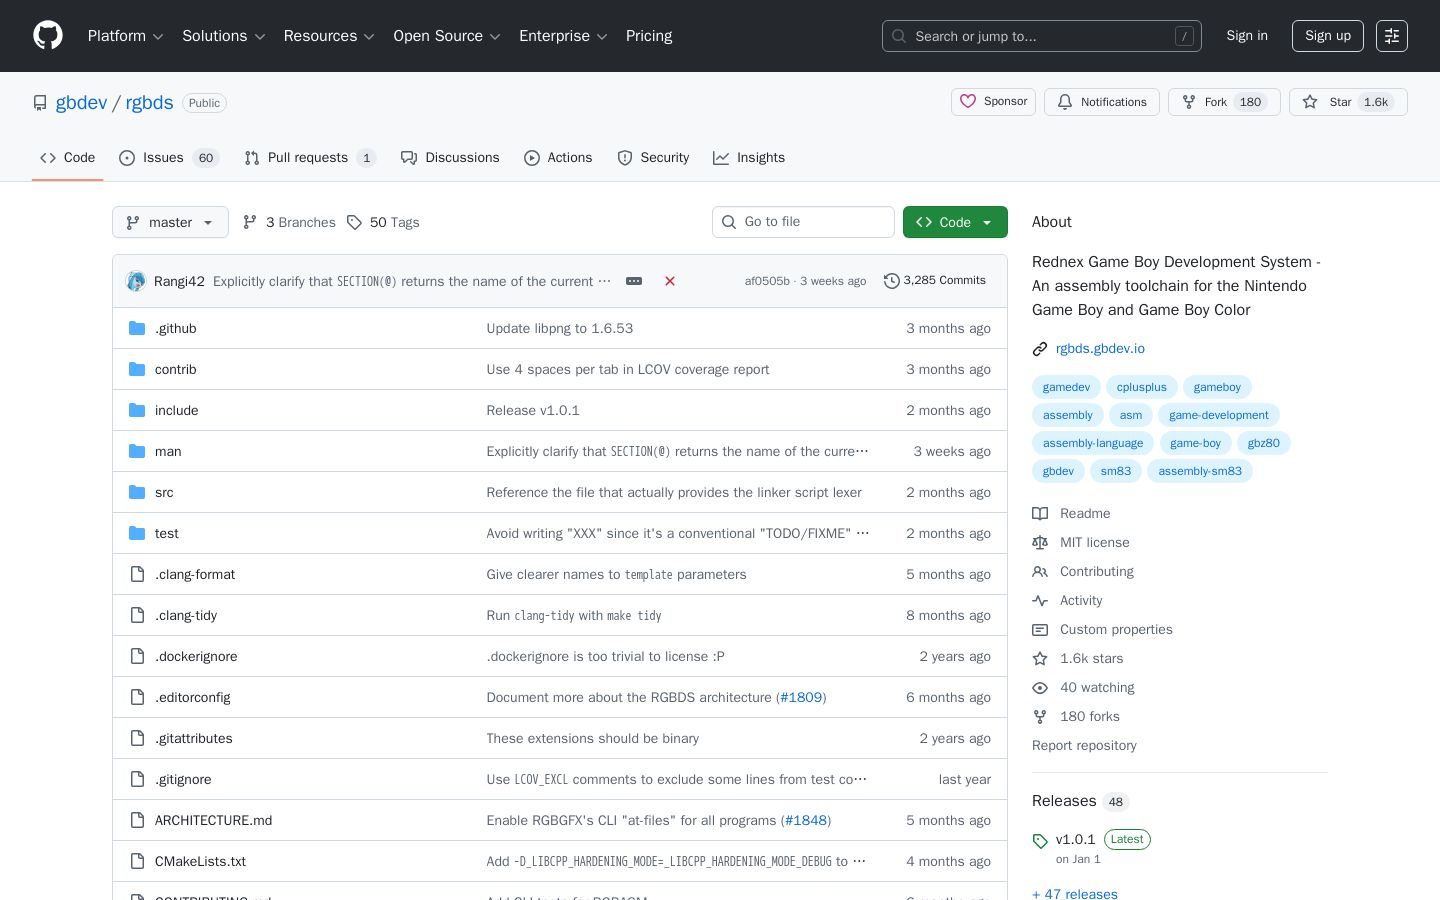Switch to the Insights tab
This screenshot has height=900, width=1440.
point(749,158)
